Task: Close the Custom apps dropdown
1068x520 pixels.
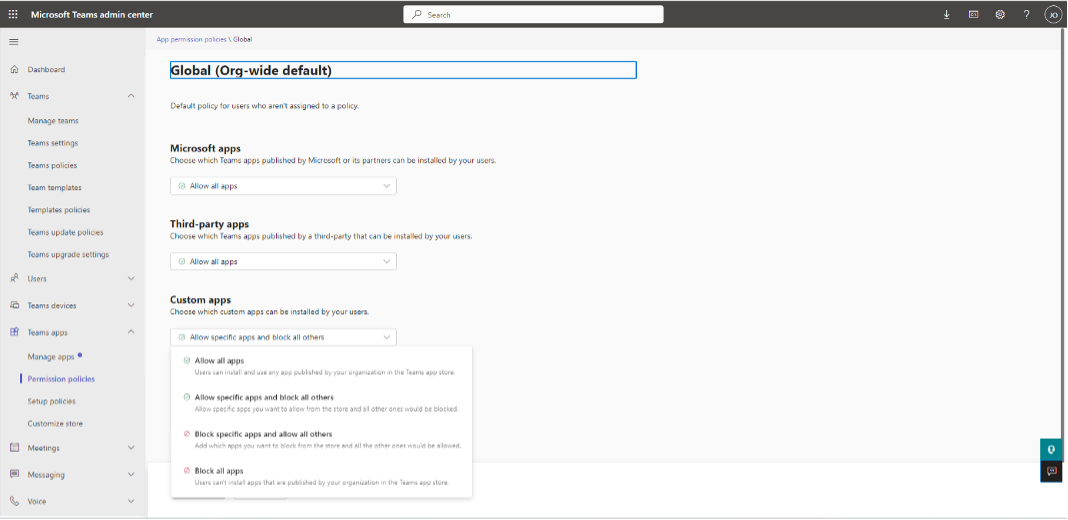Action: pos(283,337)
